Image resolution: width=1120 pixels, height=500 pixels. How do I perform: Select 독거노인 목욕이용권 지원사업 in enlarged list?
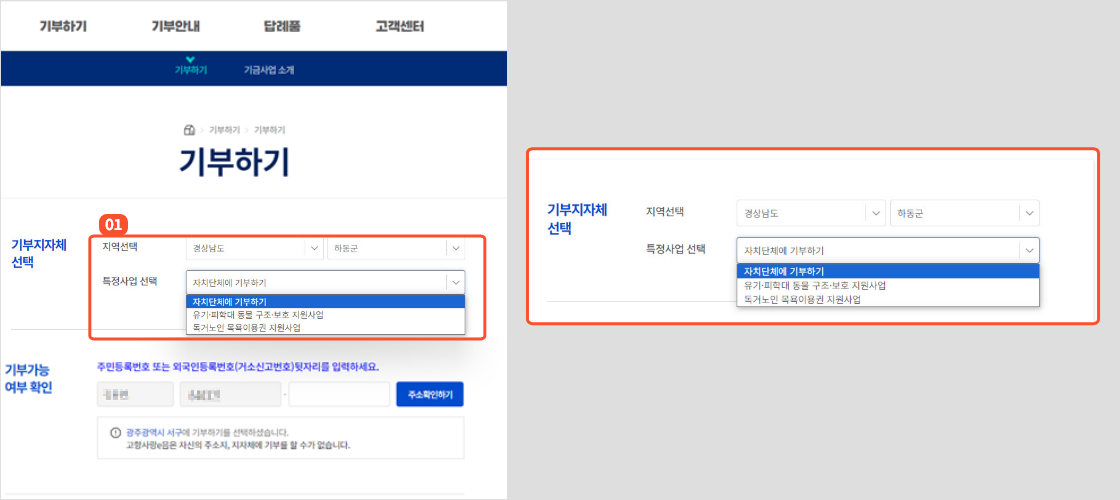pyautogui.click(x=888, y=299)
